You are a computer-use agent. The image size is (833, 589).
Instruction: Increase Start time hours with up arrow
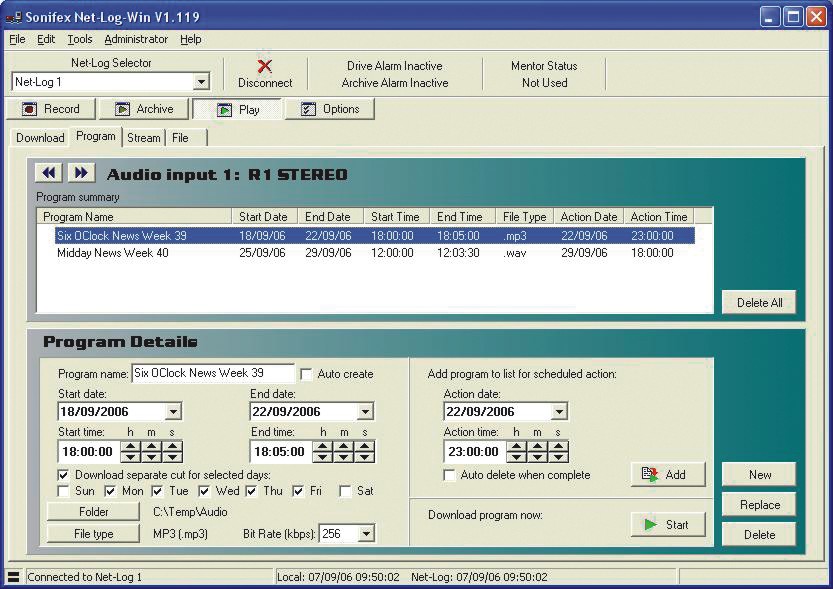pyautogui.click(x=131, y=446)
